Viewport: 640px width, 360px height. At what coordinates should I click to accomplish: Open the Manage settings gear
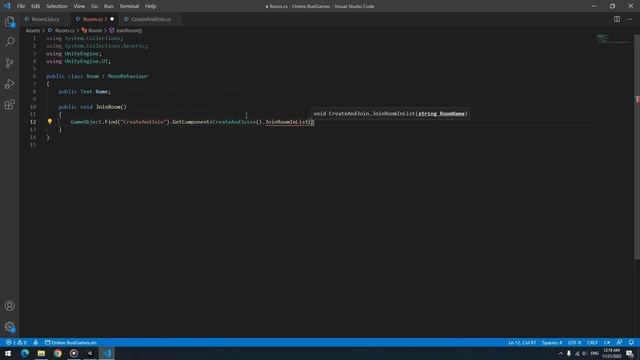pyautogui.click(x=10, y=327)
